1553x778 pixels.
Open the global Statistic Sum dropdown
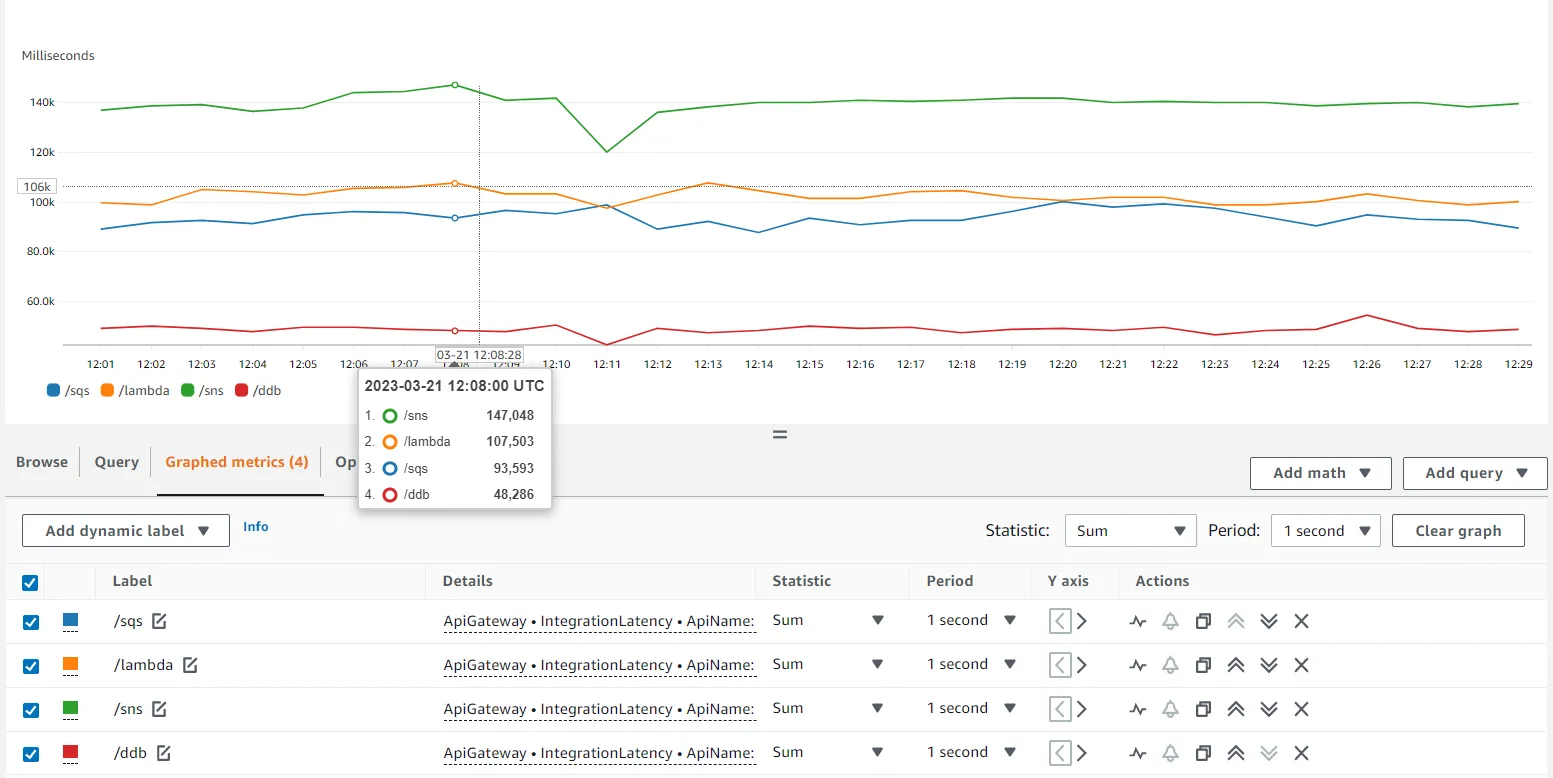[1130, 531]
